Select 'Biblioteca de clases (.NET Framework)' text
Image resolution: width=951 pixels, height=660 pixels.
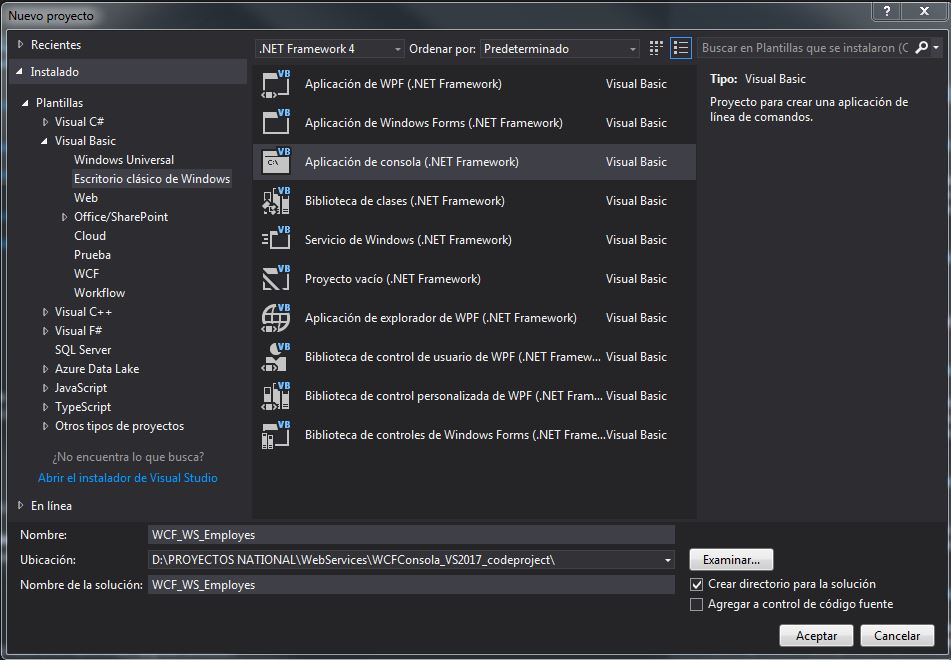tap(405, 201)
